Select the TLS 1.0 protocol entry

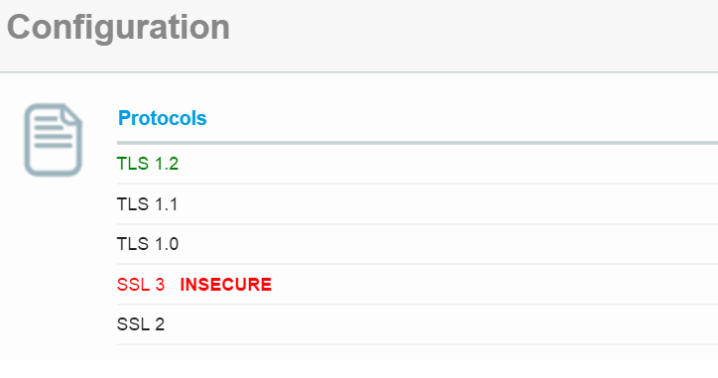tap(147, 244)
